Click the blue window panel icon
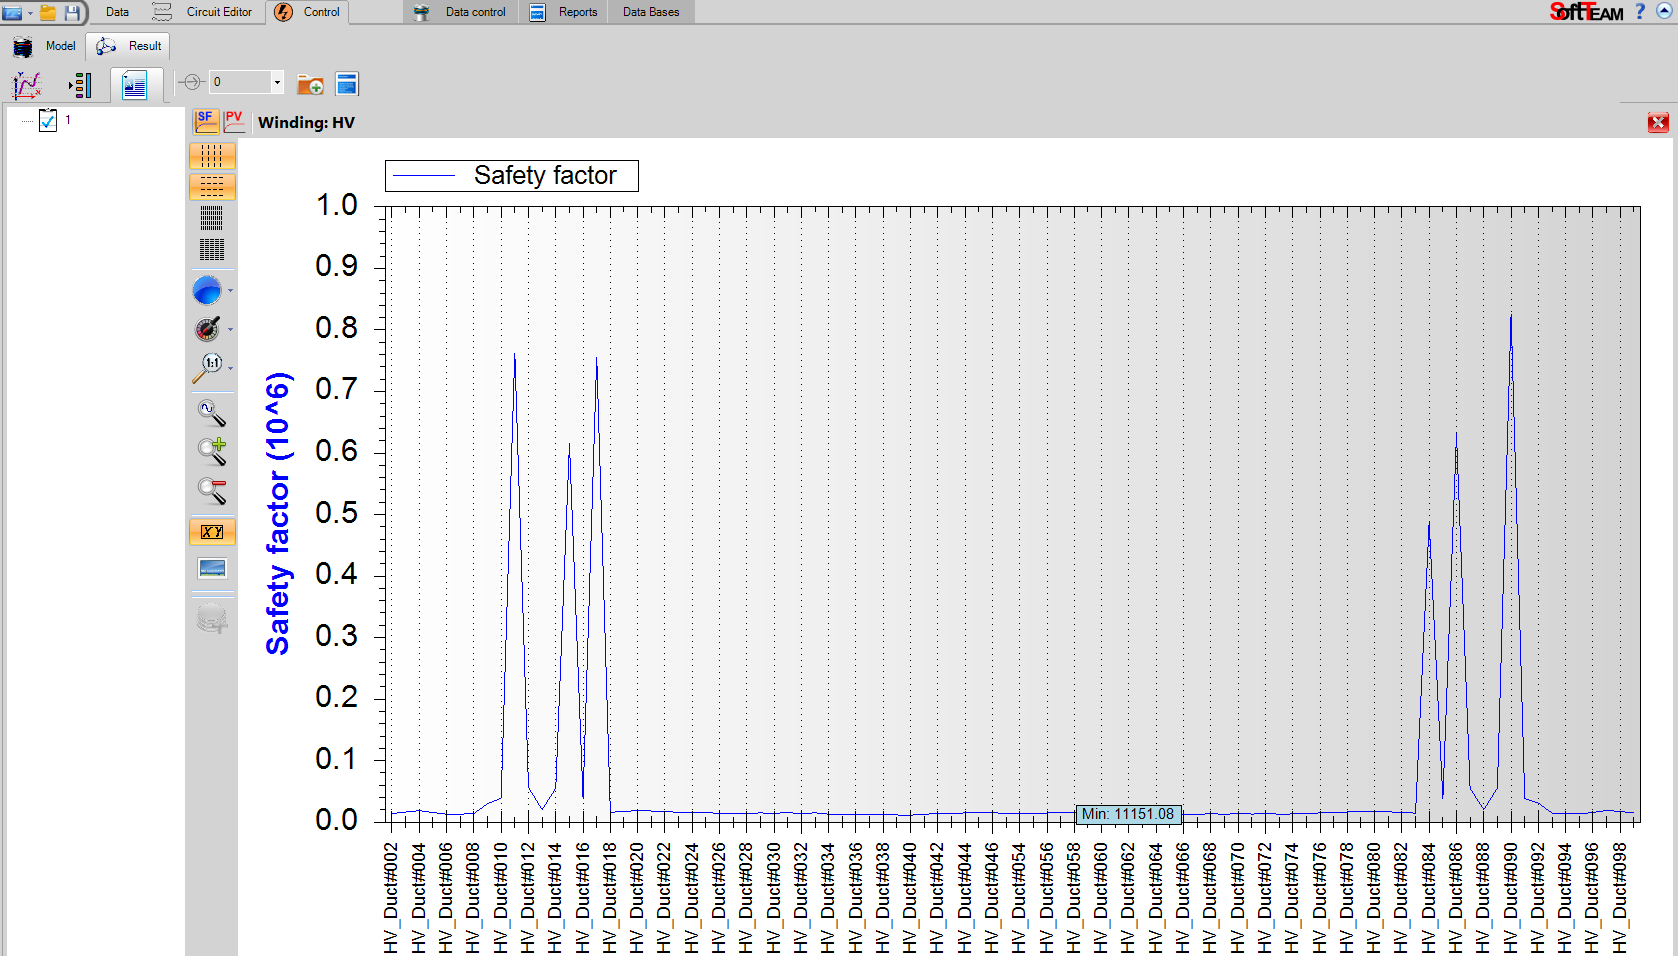Image resolution: width=1678 pixels, height=956 pixels. click(347, 84)
